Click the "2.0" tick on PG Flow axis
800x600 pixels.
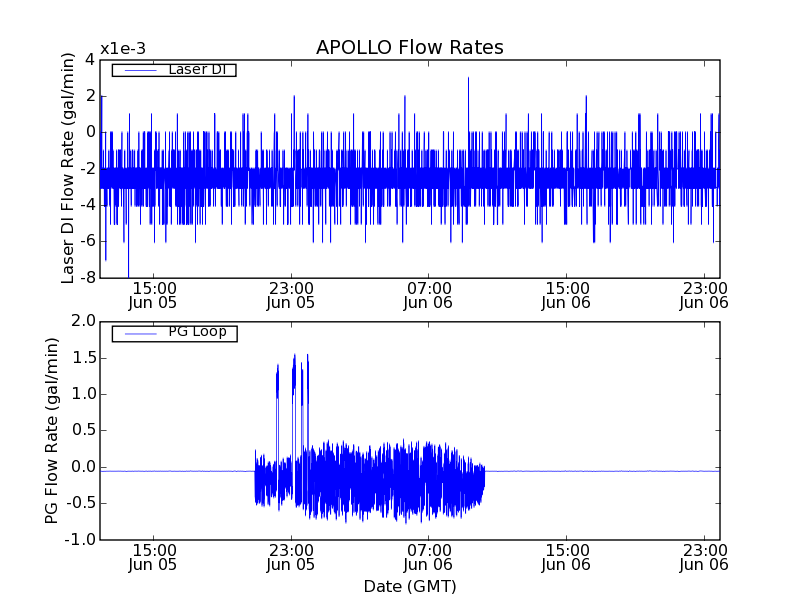click(82, 321)
